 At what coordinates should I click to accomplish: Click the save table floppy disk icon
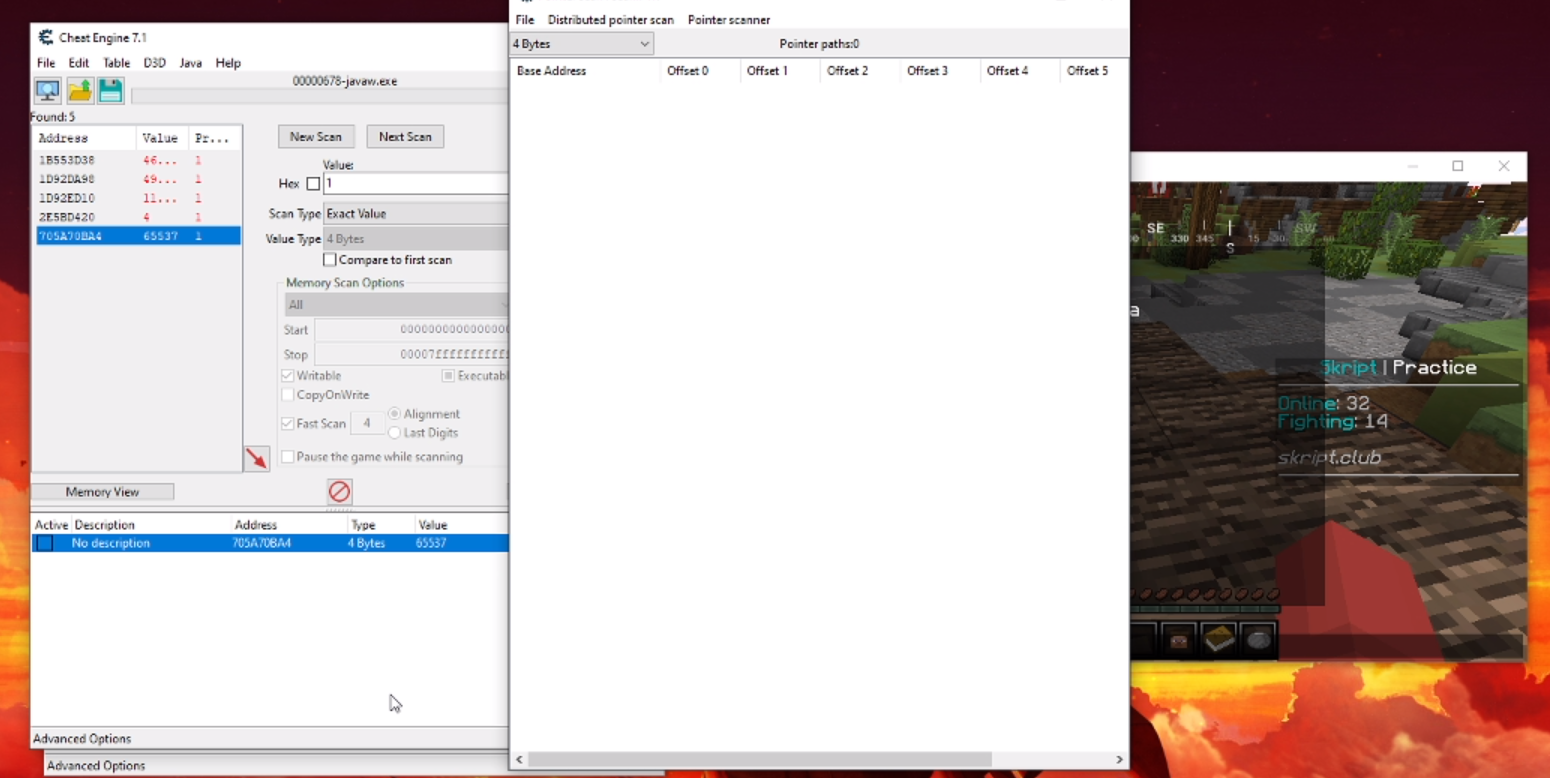click(x=111, y=91)
